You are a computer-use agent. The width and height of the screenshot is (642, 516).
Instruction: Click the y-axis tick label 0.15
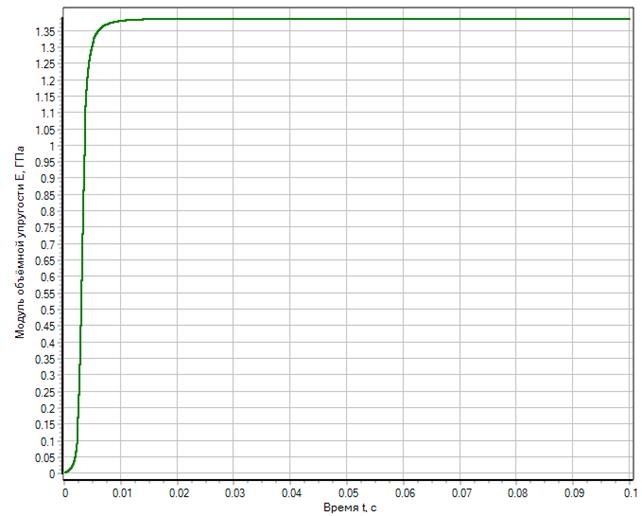click(45, 425)
